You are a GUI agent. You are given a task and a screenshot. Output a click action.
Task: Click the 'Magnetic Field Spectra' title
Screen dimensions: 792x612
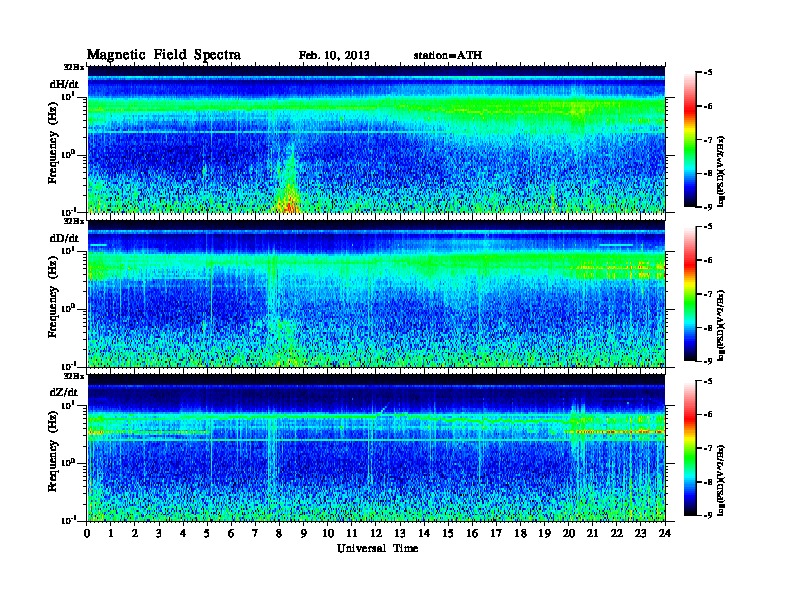tap(163, 55)
